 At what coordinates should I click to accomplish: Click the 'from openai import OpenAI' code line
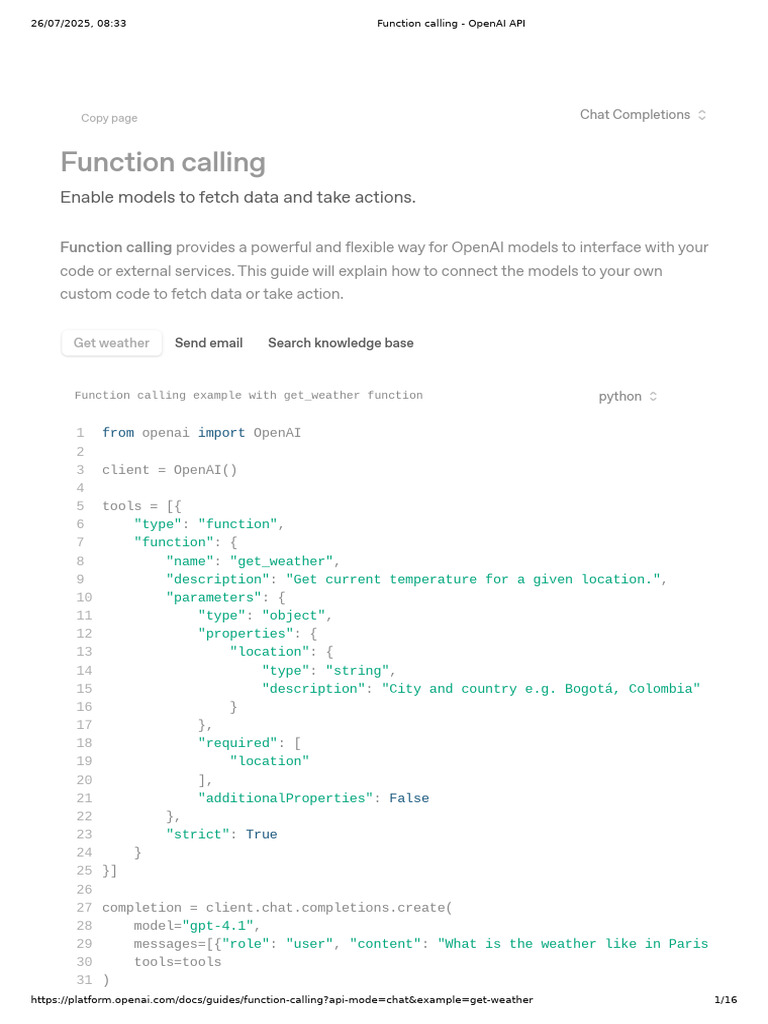click(x=201, y=433)
